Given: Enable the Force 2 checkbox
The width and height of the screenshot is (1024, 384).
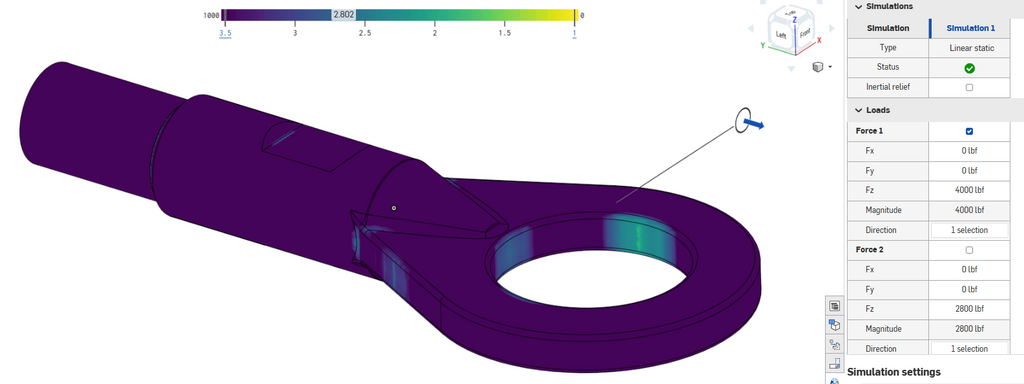Looking at the screenshot, I should [x=969, y=250].
